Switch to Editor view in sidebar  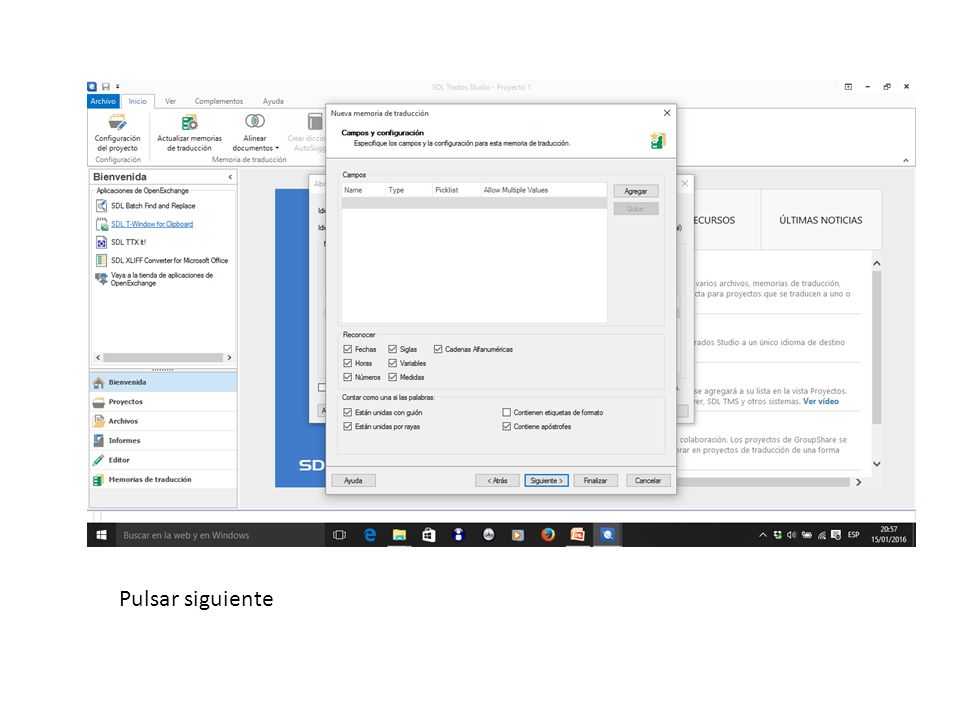click(163, 460)
